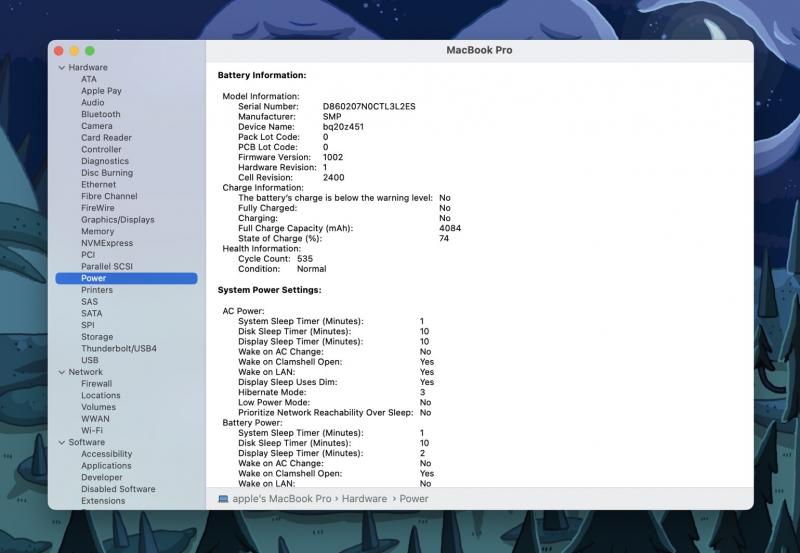Select Developer under Software
The image size is (800, 553).
click(102, 477)
